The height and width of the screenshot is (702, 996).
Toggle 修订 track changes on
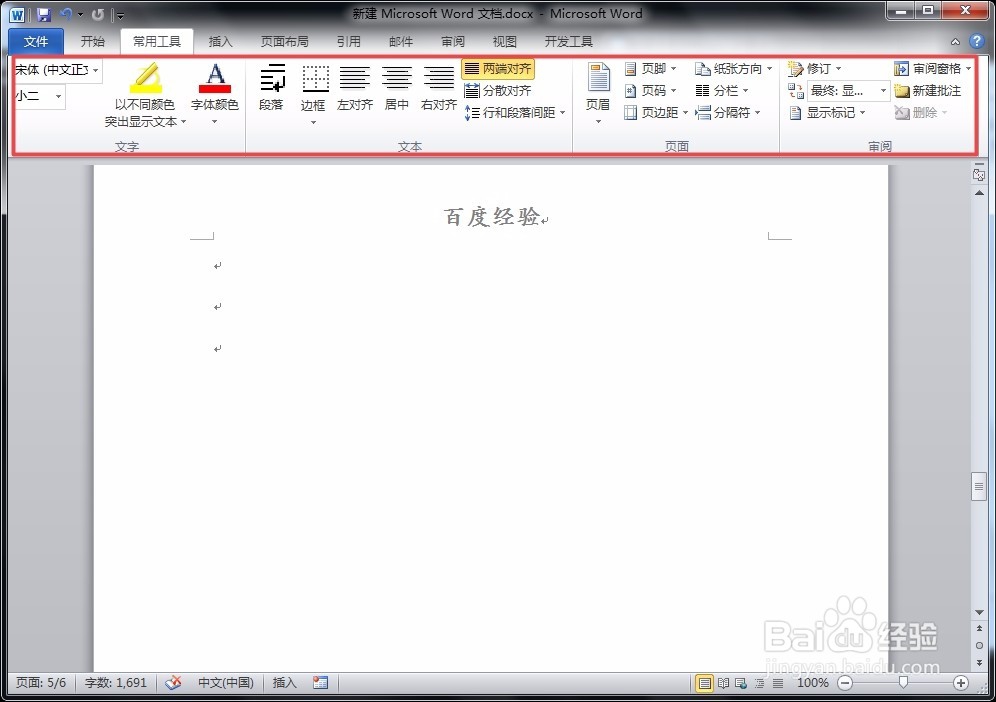coord(814,68)
